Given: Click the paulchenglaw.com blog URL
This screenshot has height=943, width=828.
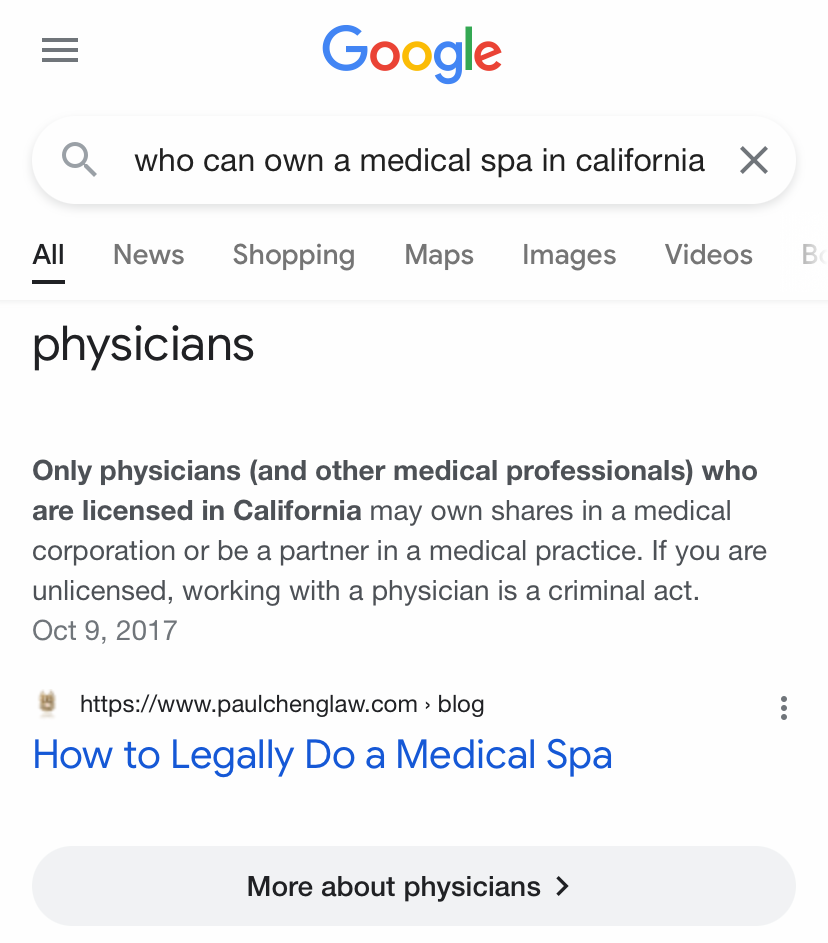Looking at the screenshot, I should (282, 704).
